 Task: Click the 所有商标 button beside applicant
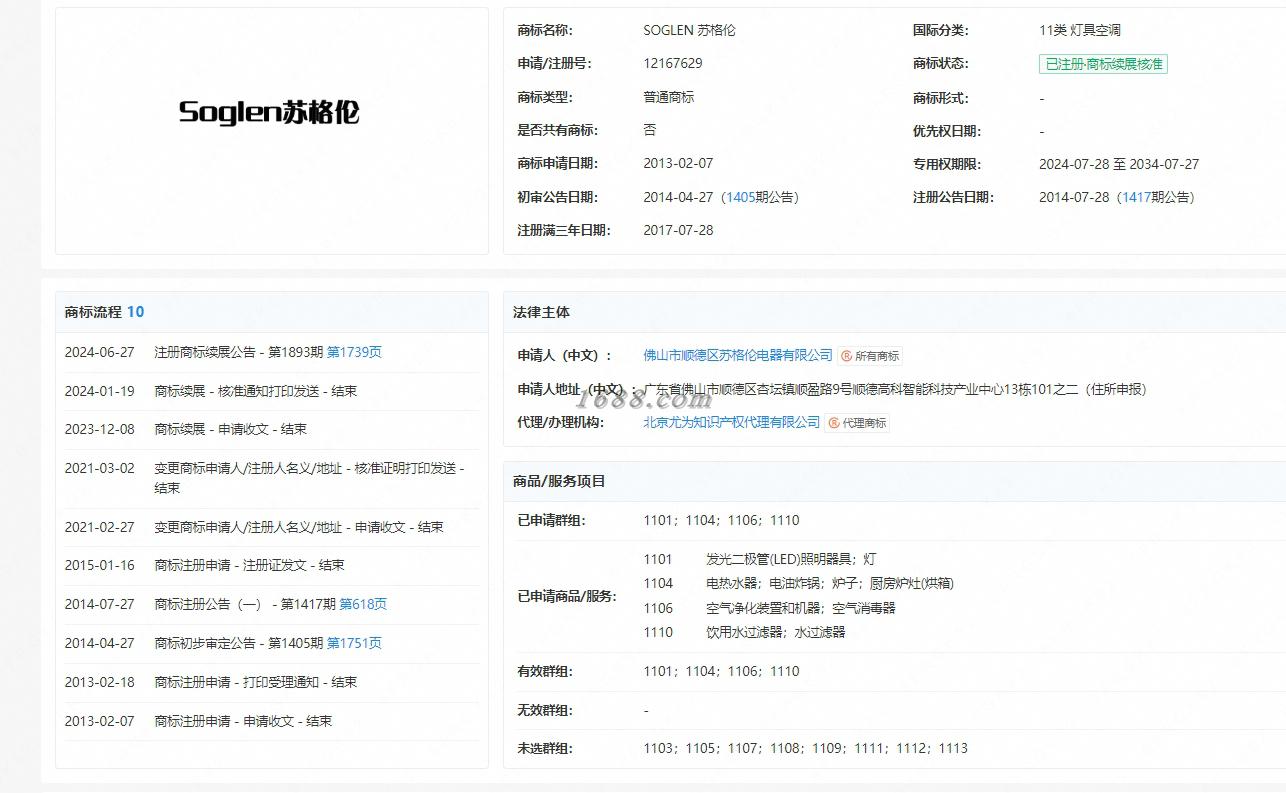coord(870,356)
